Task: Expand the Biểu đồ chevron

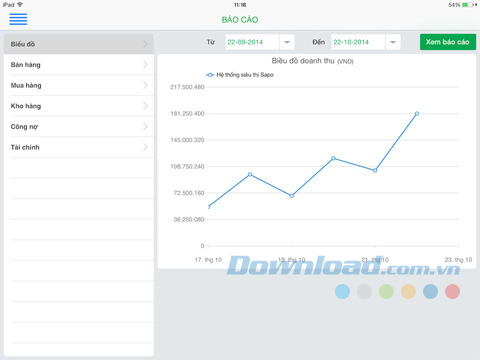Action: 145,44
